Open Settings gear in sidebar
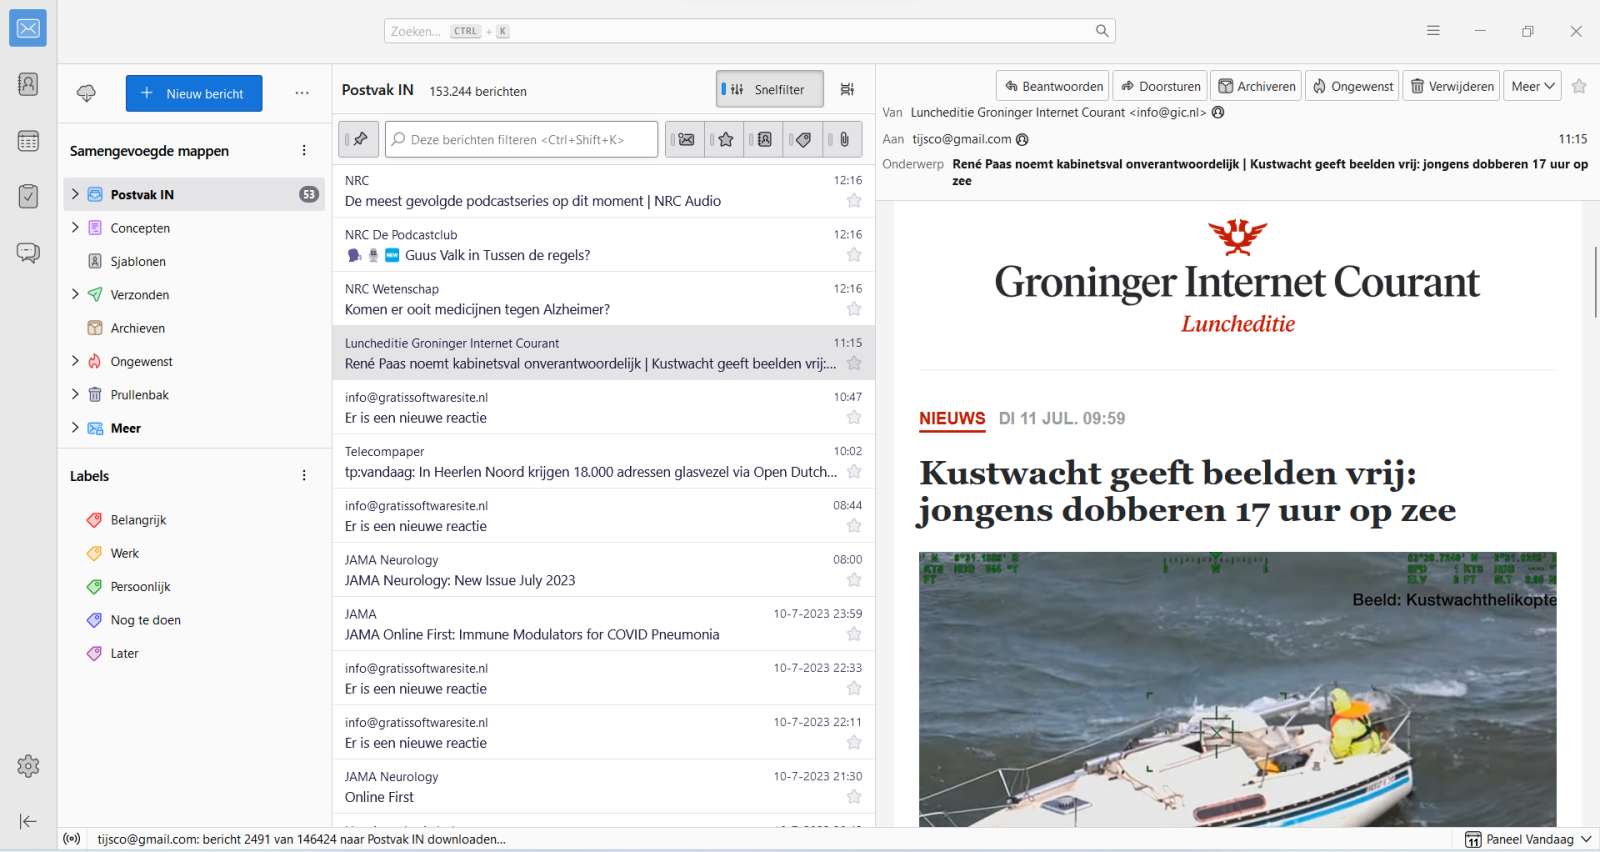The image size is (1600, 852). pos(28,766)
